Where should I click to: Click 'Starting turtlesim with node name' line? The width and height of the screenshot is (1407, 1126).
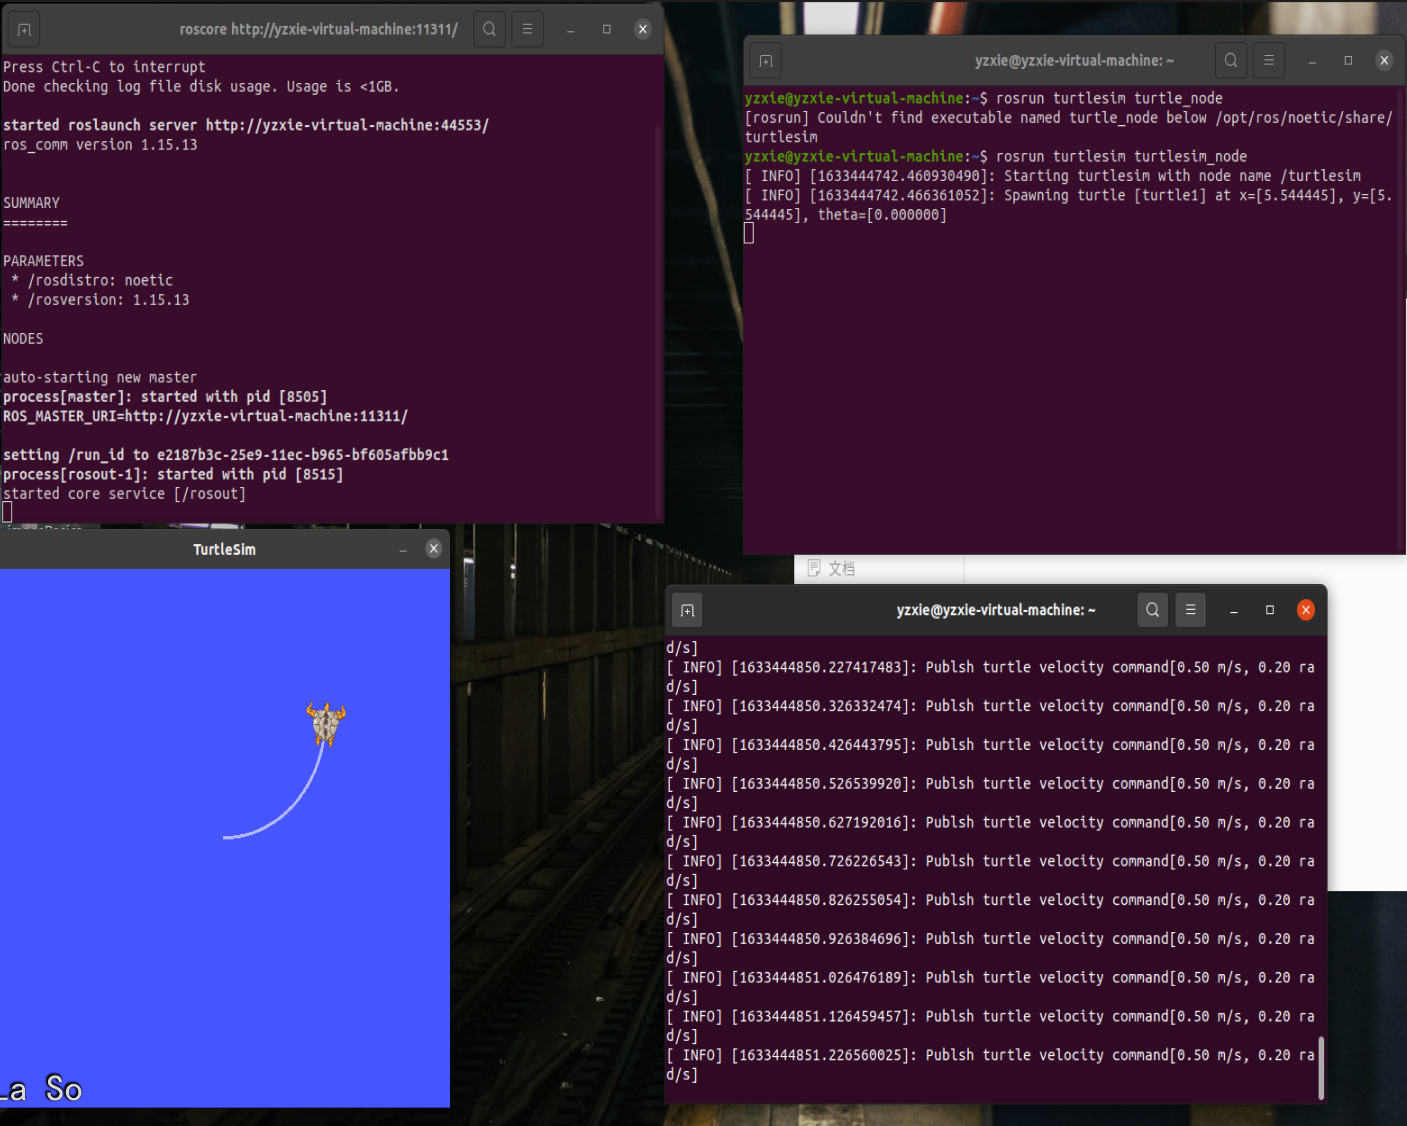(1053, 176)
